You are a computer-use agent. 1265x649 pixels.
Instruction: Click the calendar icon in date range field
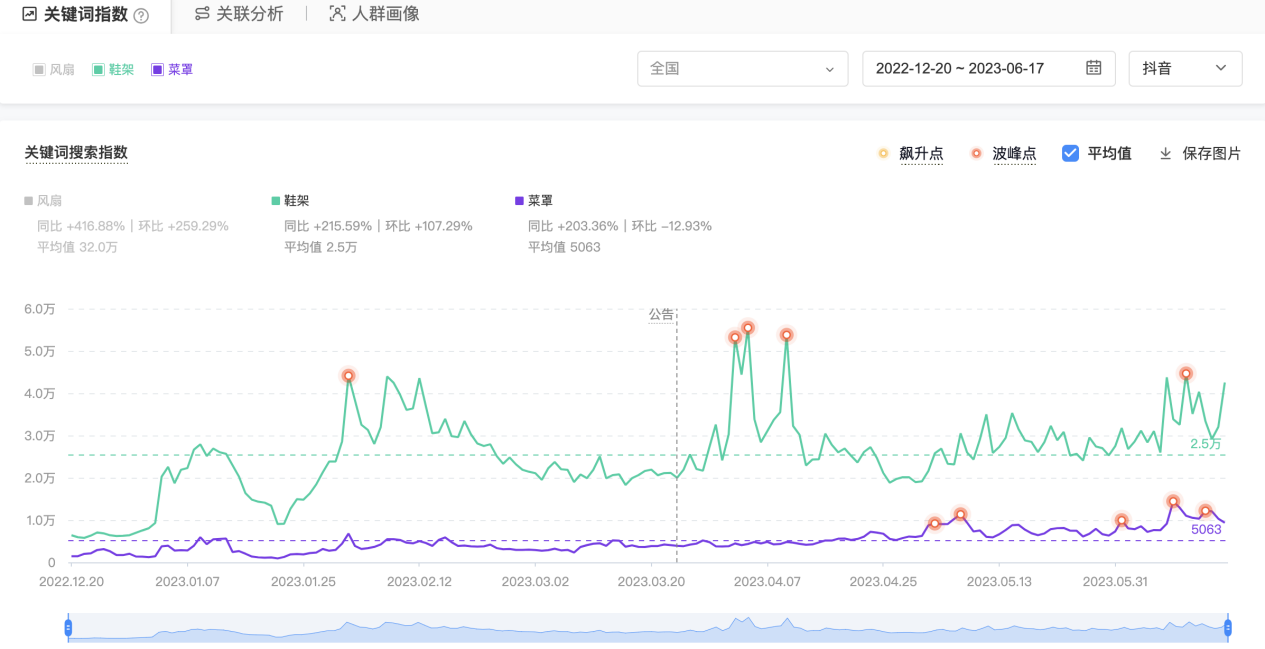coord(1093,68)
